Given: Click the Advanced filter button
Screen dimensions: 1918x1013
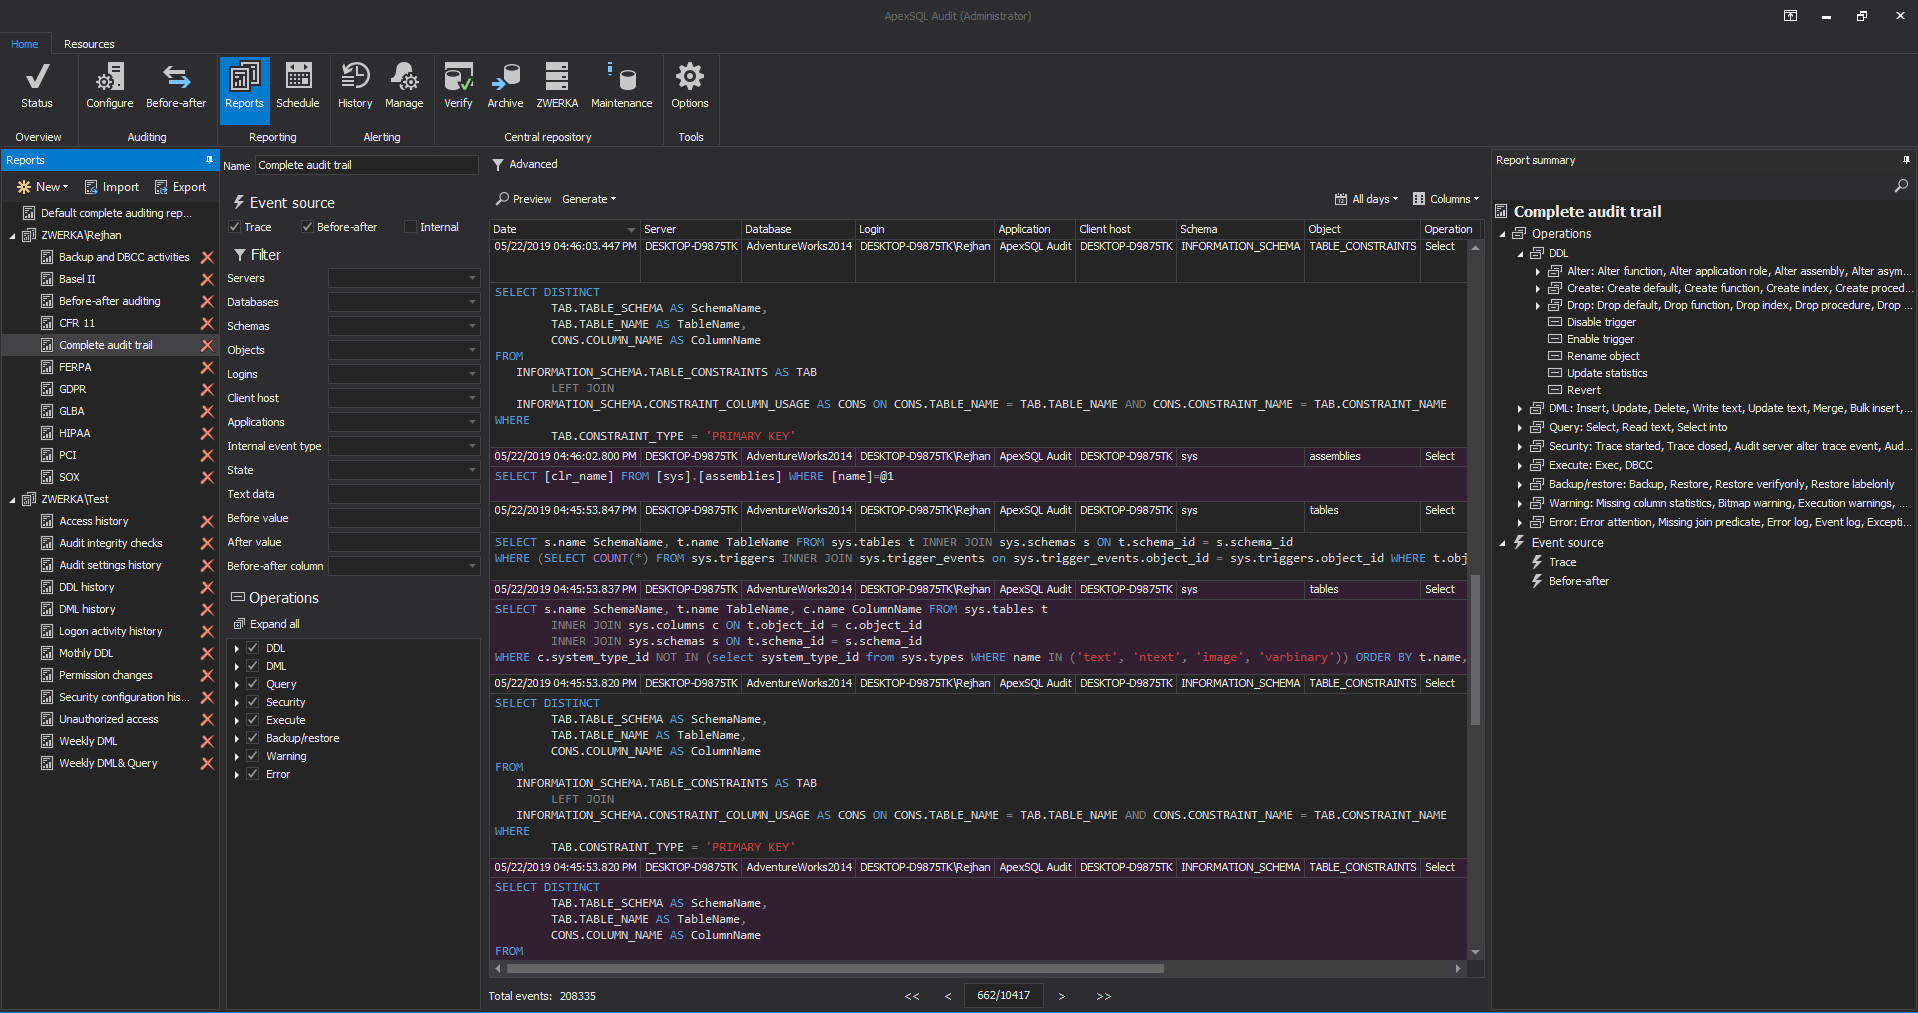Looking at the screenshot, I should point(525,164).
